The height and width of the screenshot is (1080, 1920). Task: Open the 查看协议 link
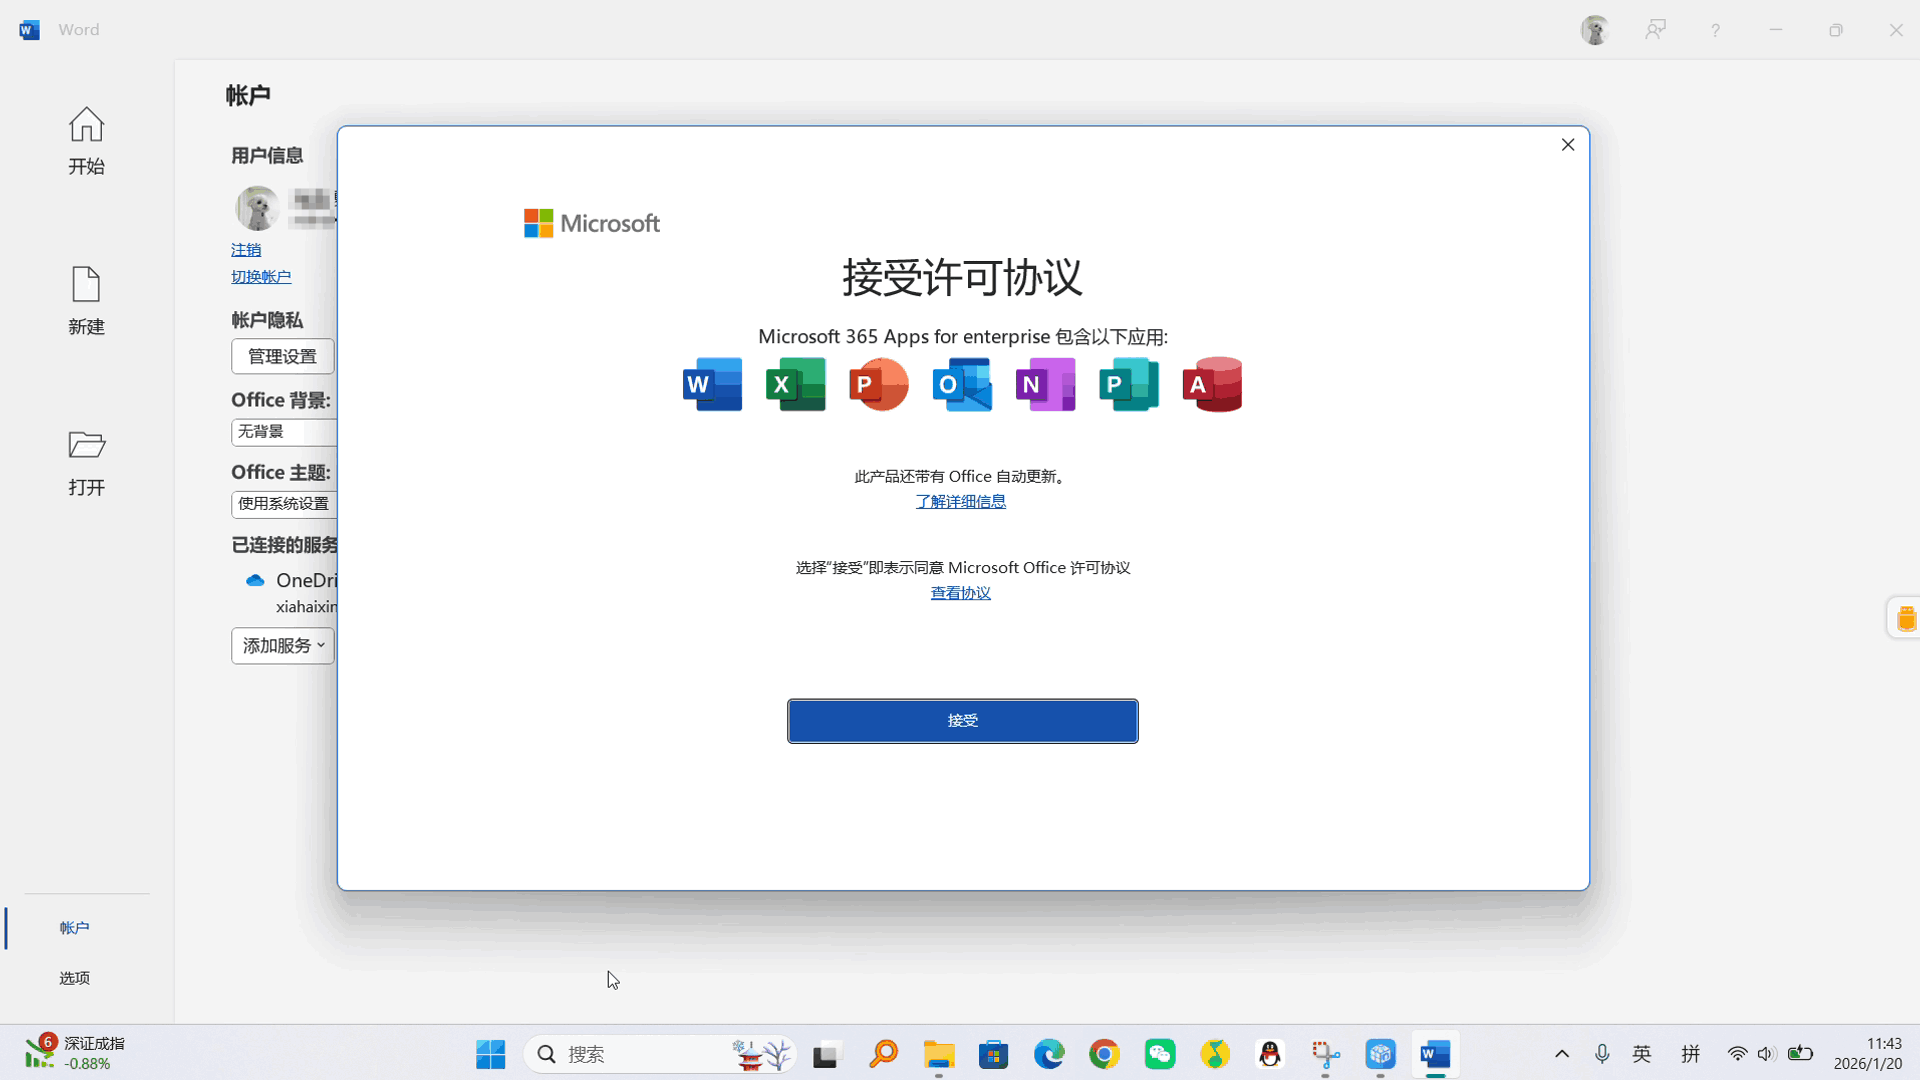(960, 592)
